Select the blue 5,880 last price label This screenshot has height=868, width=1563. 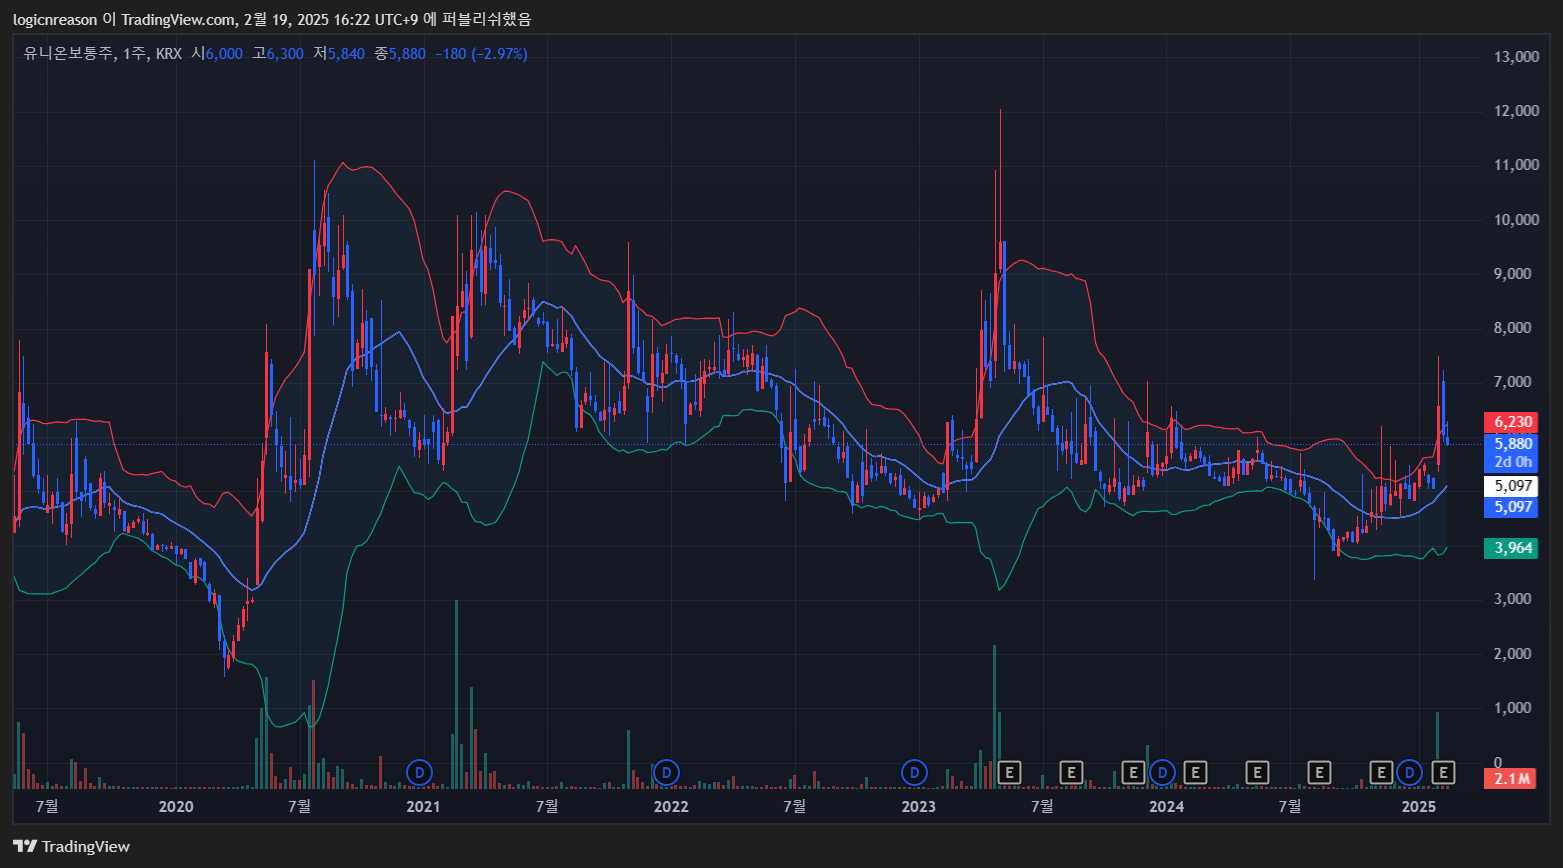(1513, 444)
